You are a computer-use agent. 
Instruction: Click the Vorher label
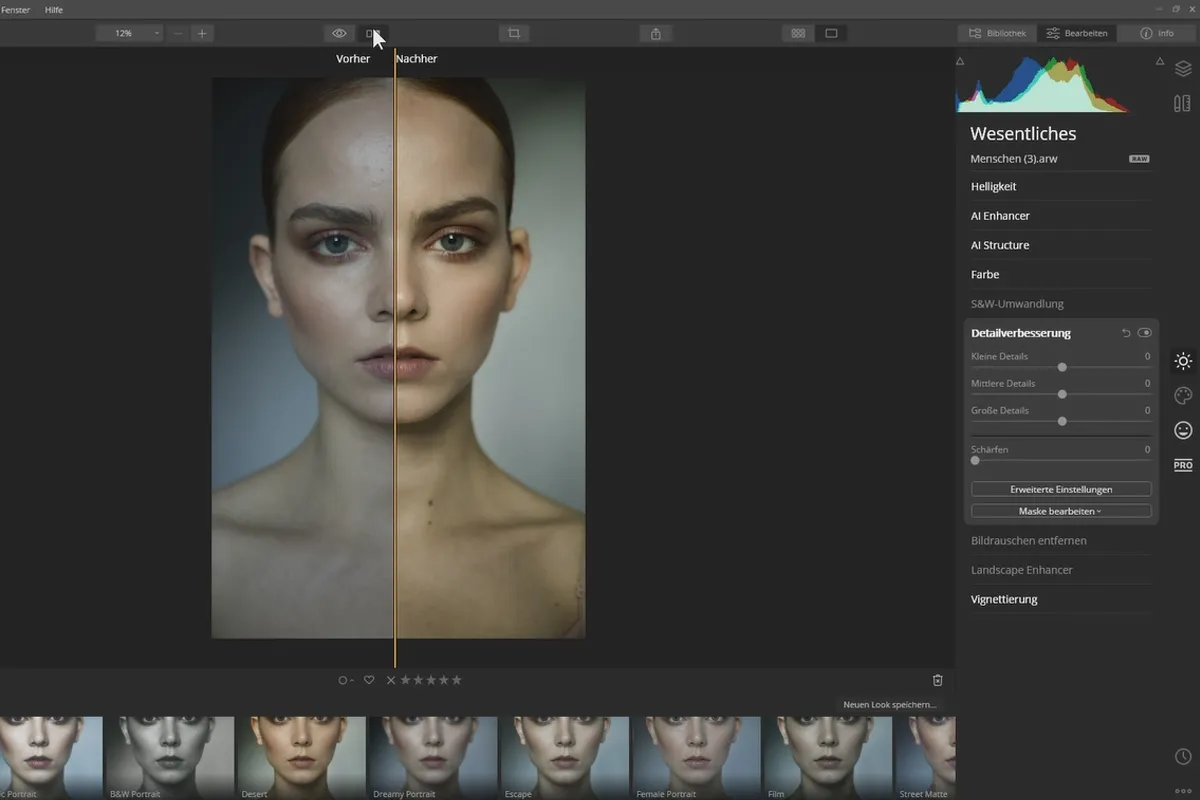point(353,59)
